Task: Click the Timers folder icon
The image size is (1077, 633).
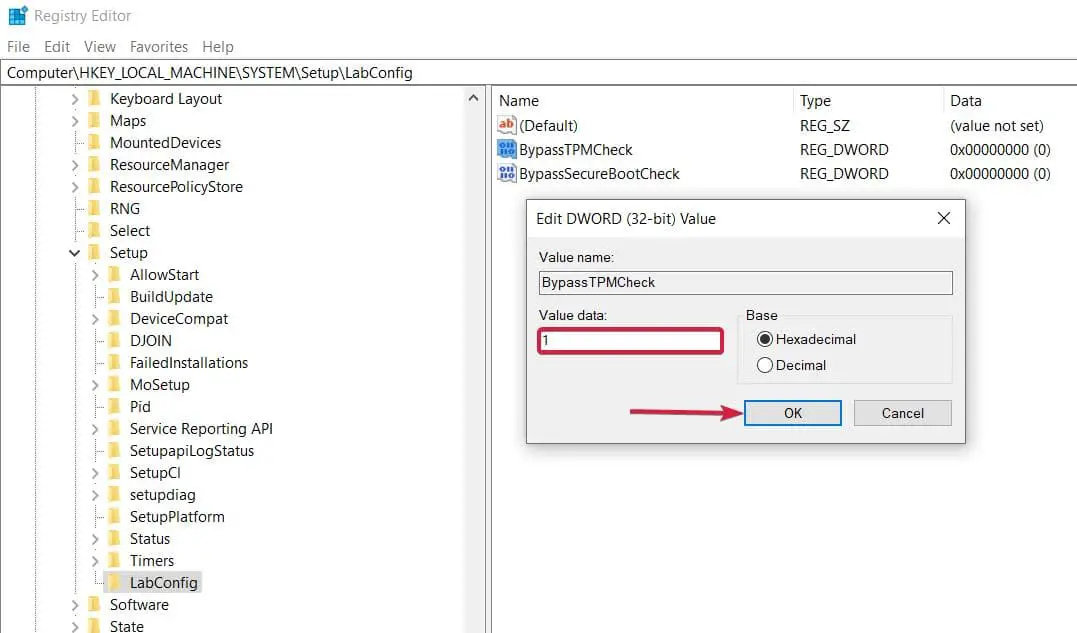Action: click(115, 560)
